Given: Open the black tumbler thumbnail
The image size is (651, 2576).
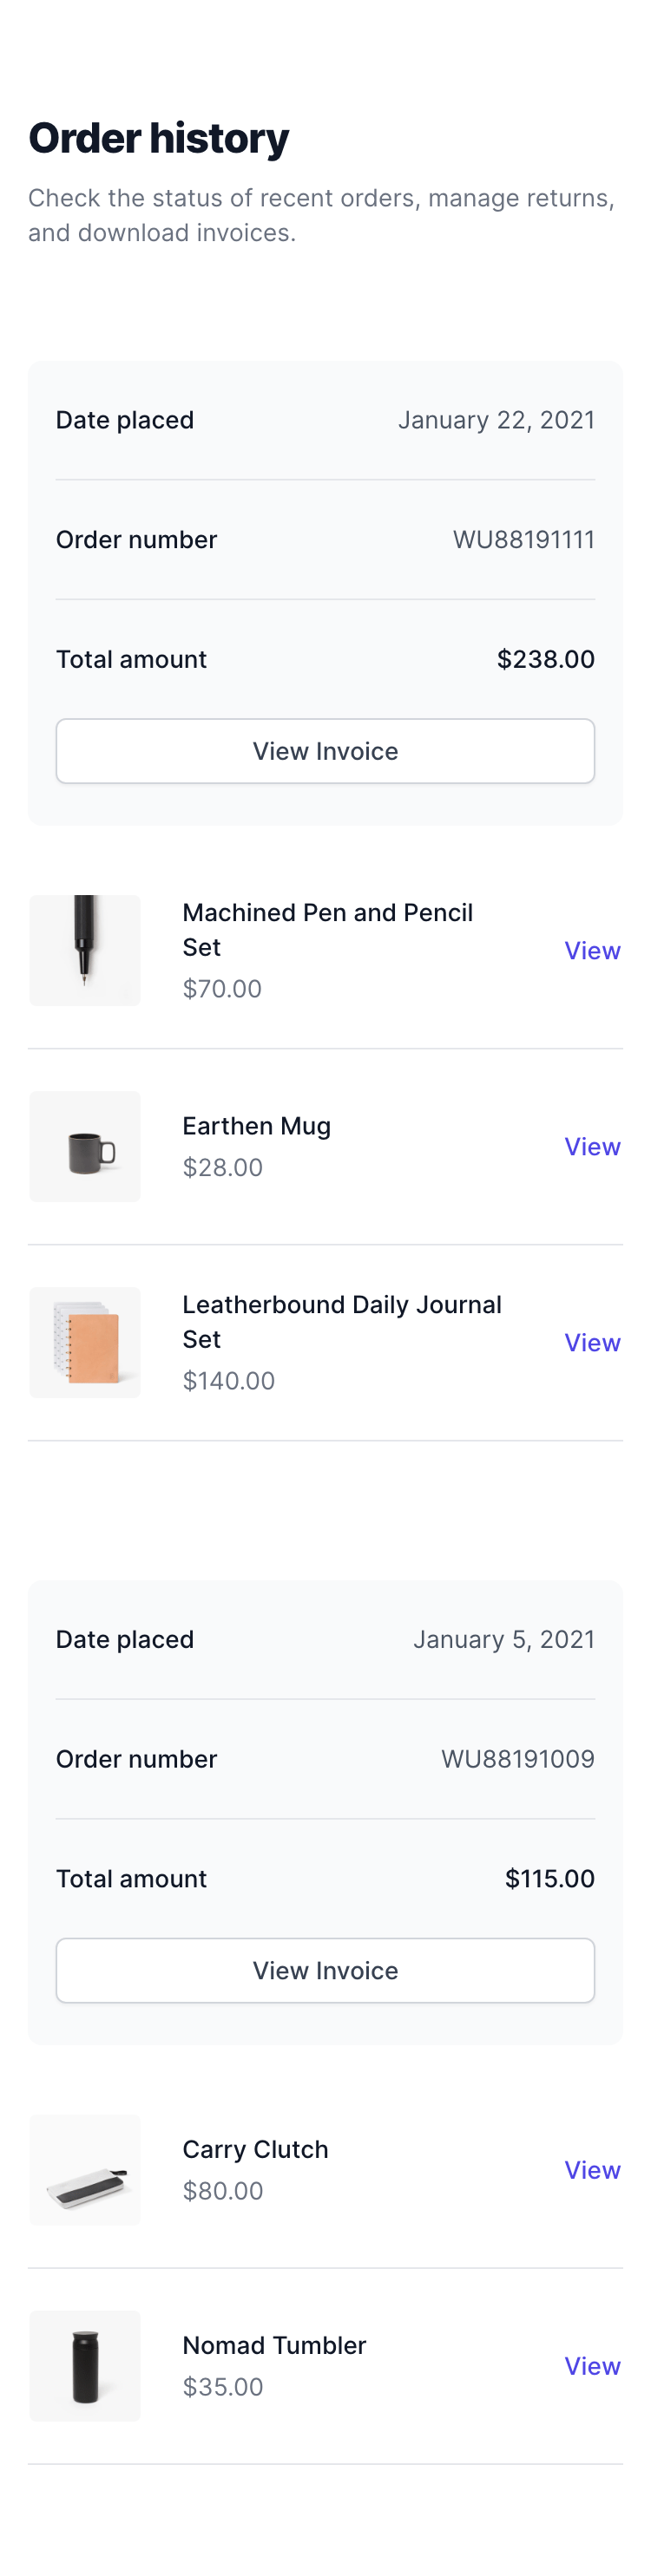Looking at the screenshot, I should coord(85,2365).
